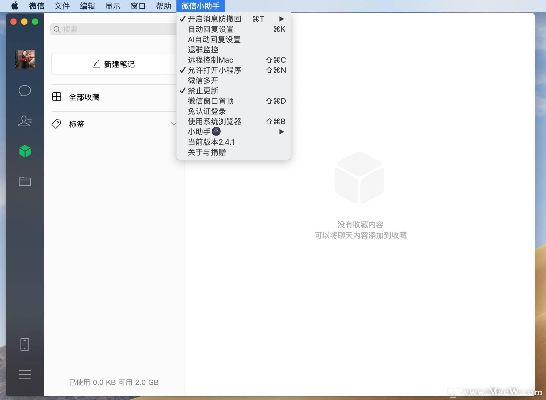Click the Apple menu logo

click(x=14, y=6)
